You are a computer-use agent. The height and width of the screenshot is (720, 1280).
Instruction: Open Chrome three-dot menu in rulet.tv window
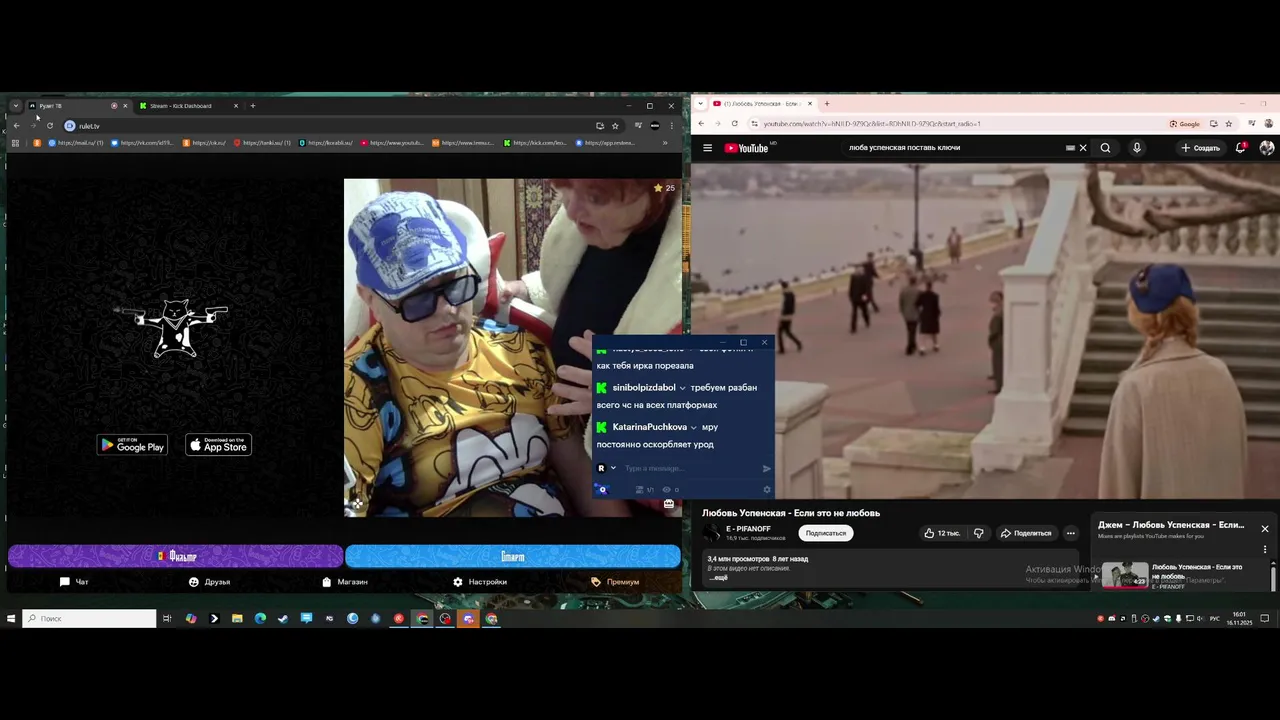(671, 126)
